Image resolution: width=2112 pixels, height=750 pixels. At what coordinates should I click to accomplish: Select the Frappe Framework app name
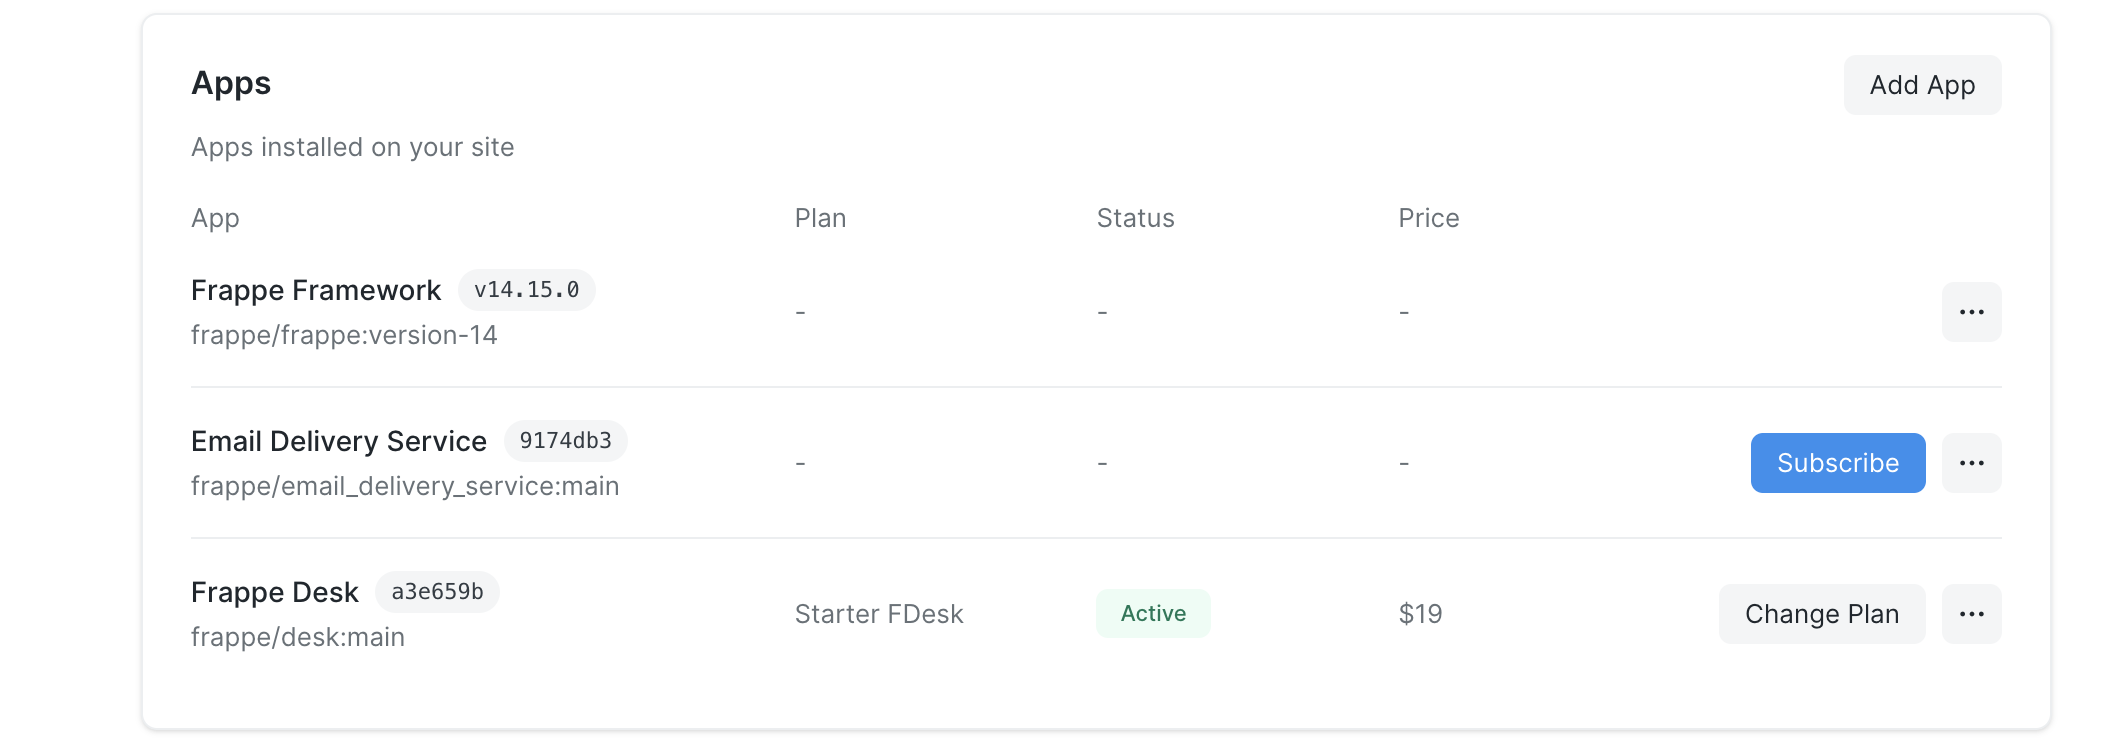point(316,290)
